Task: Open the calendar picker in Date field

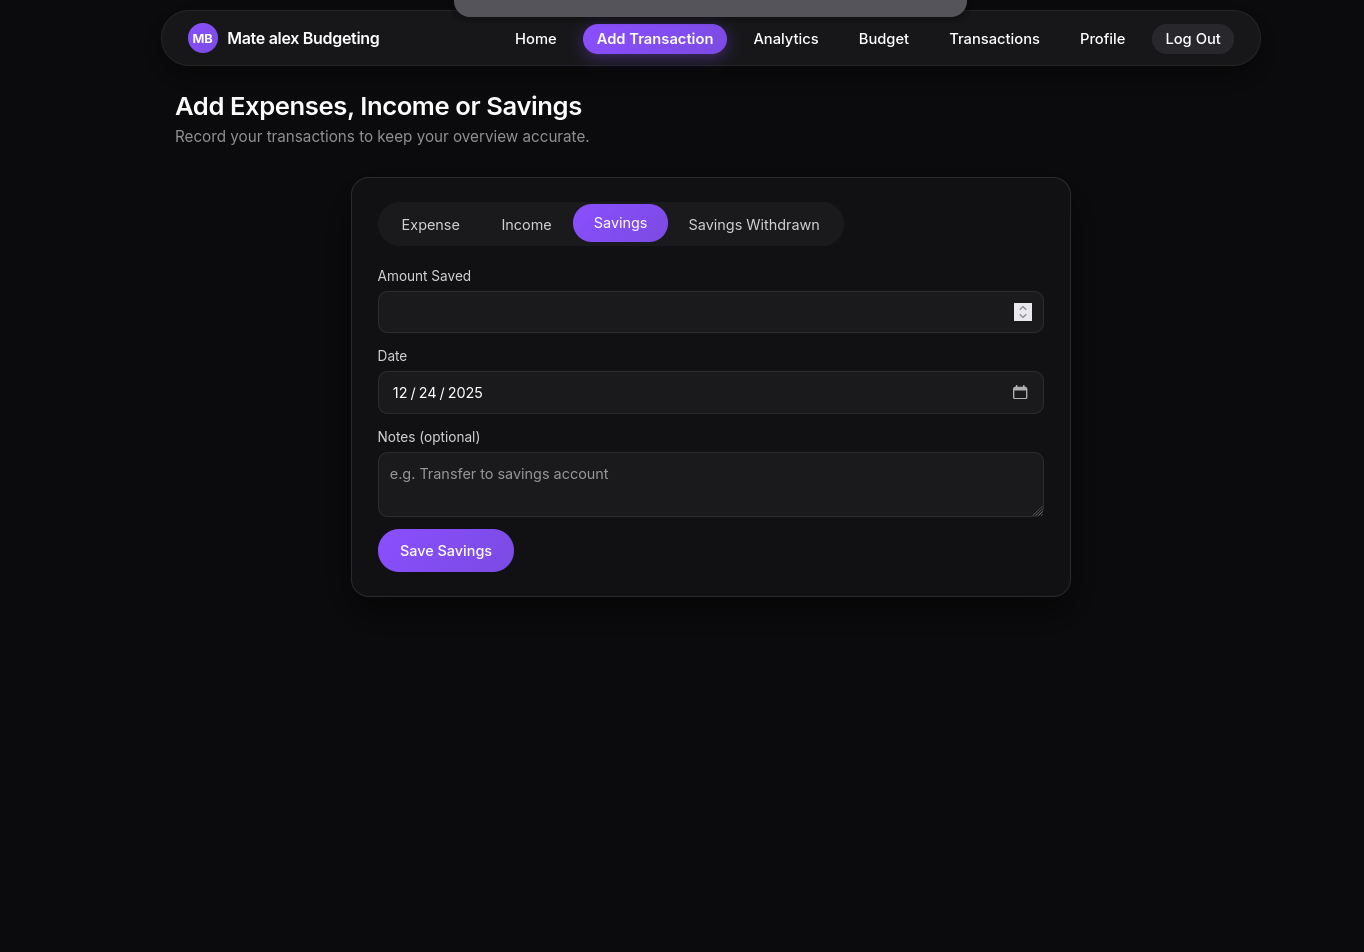Action: click(x=1020, y=393)
